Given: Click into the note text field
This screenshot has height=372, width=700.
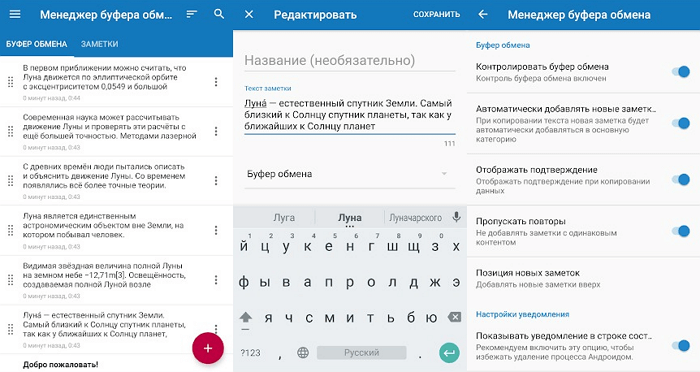Looking at the screenshot, I should [350, 115].
